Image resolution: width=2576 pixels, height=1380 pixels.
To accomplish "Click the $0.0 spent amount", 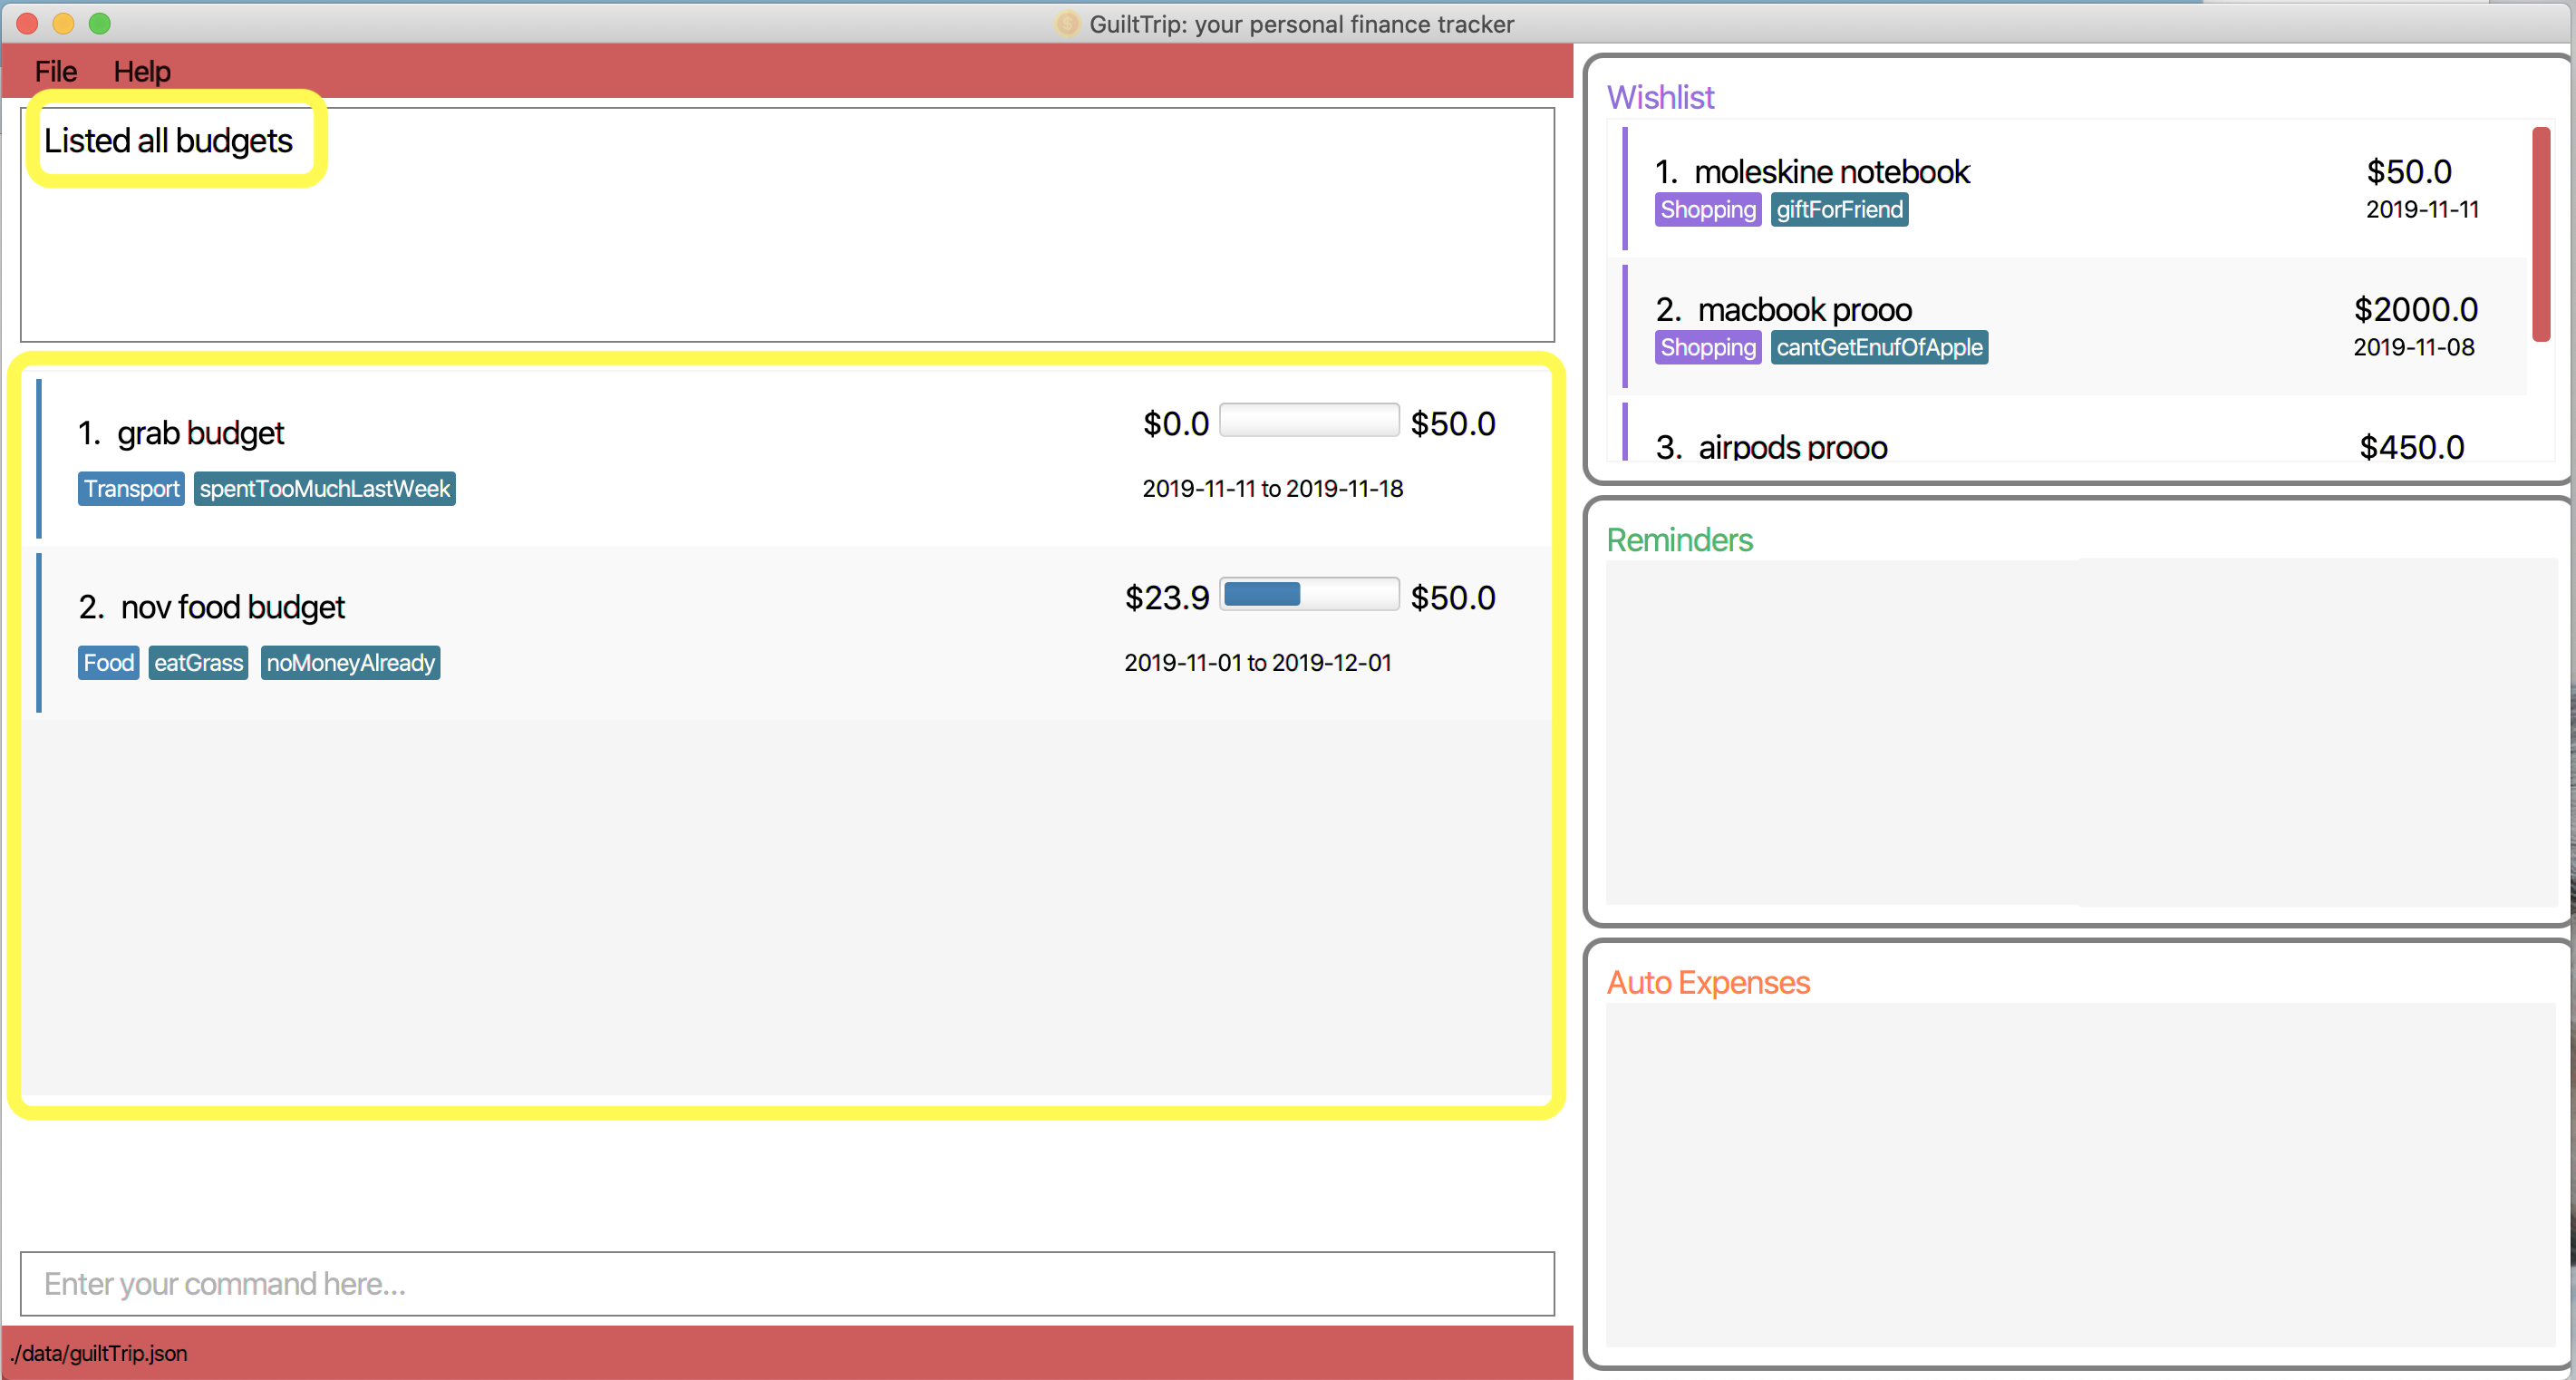I will click(x=1176, y=424).
